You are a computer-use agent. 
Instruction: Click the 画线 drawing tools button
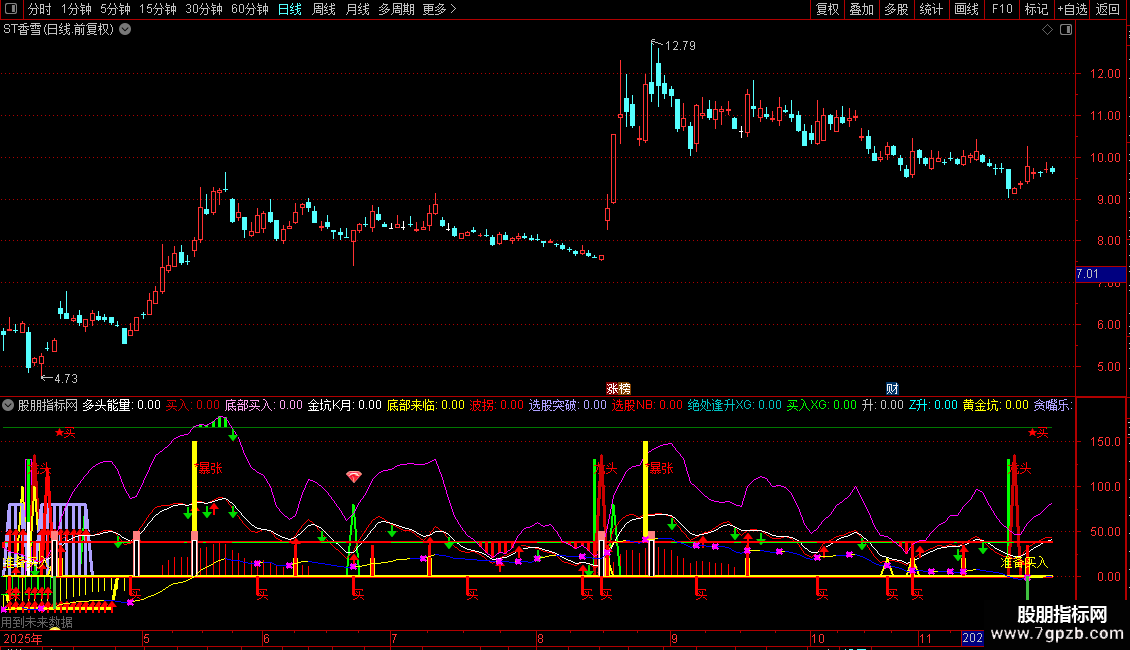966,10
